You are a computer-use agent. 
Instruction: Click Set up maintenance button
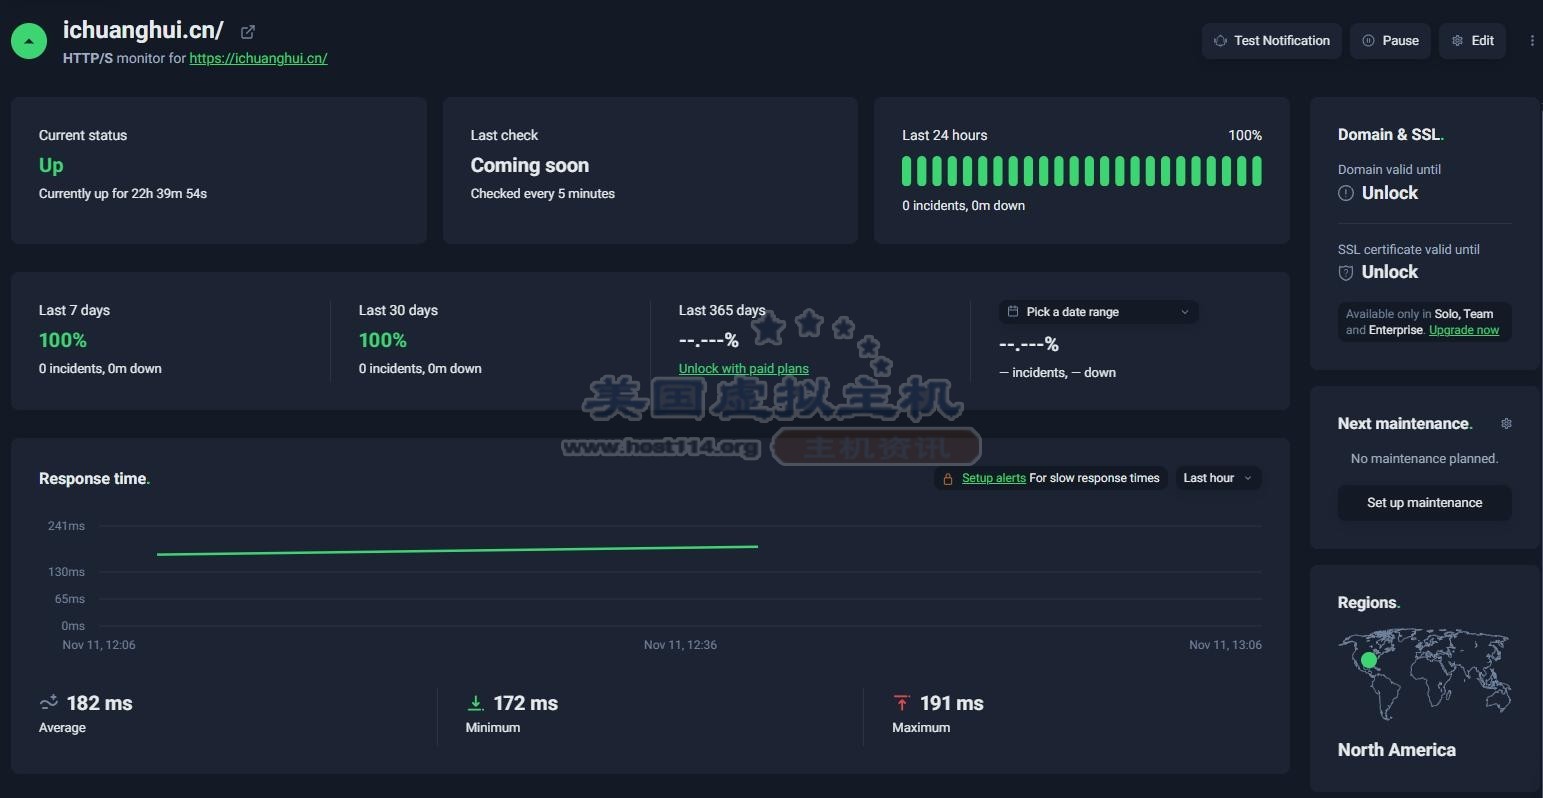pos(1424,503)
